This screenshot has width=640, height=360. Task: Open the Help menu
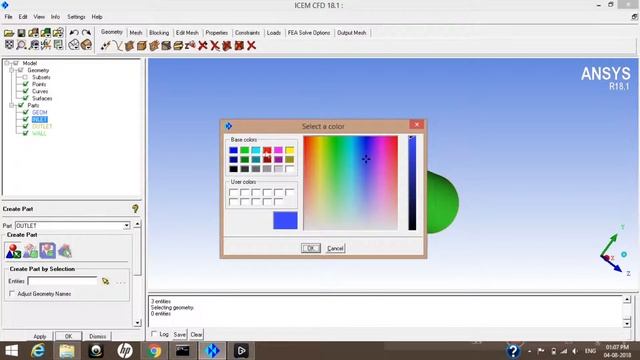(x=97, y=17)
